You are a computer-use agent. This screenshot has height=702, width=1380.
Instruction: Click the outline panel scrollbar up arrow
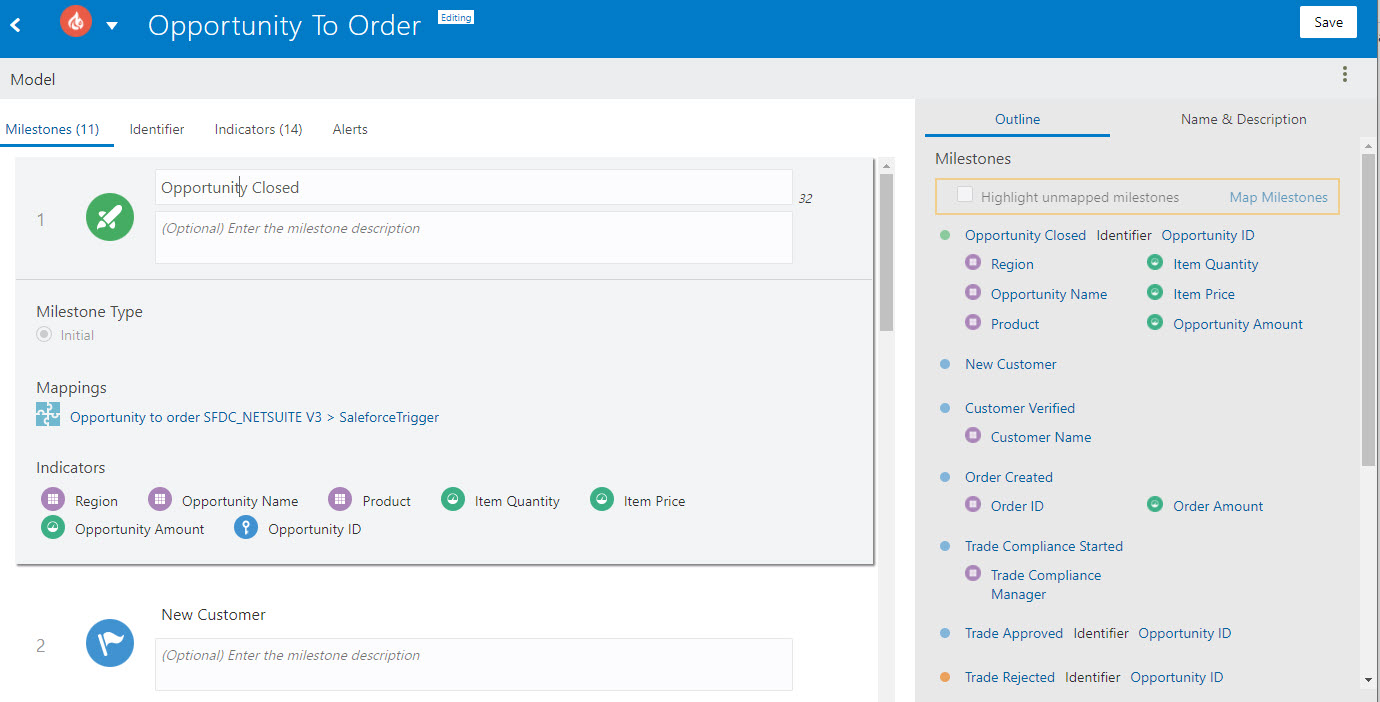pos(1368,146)
